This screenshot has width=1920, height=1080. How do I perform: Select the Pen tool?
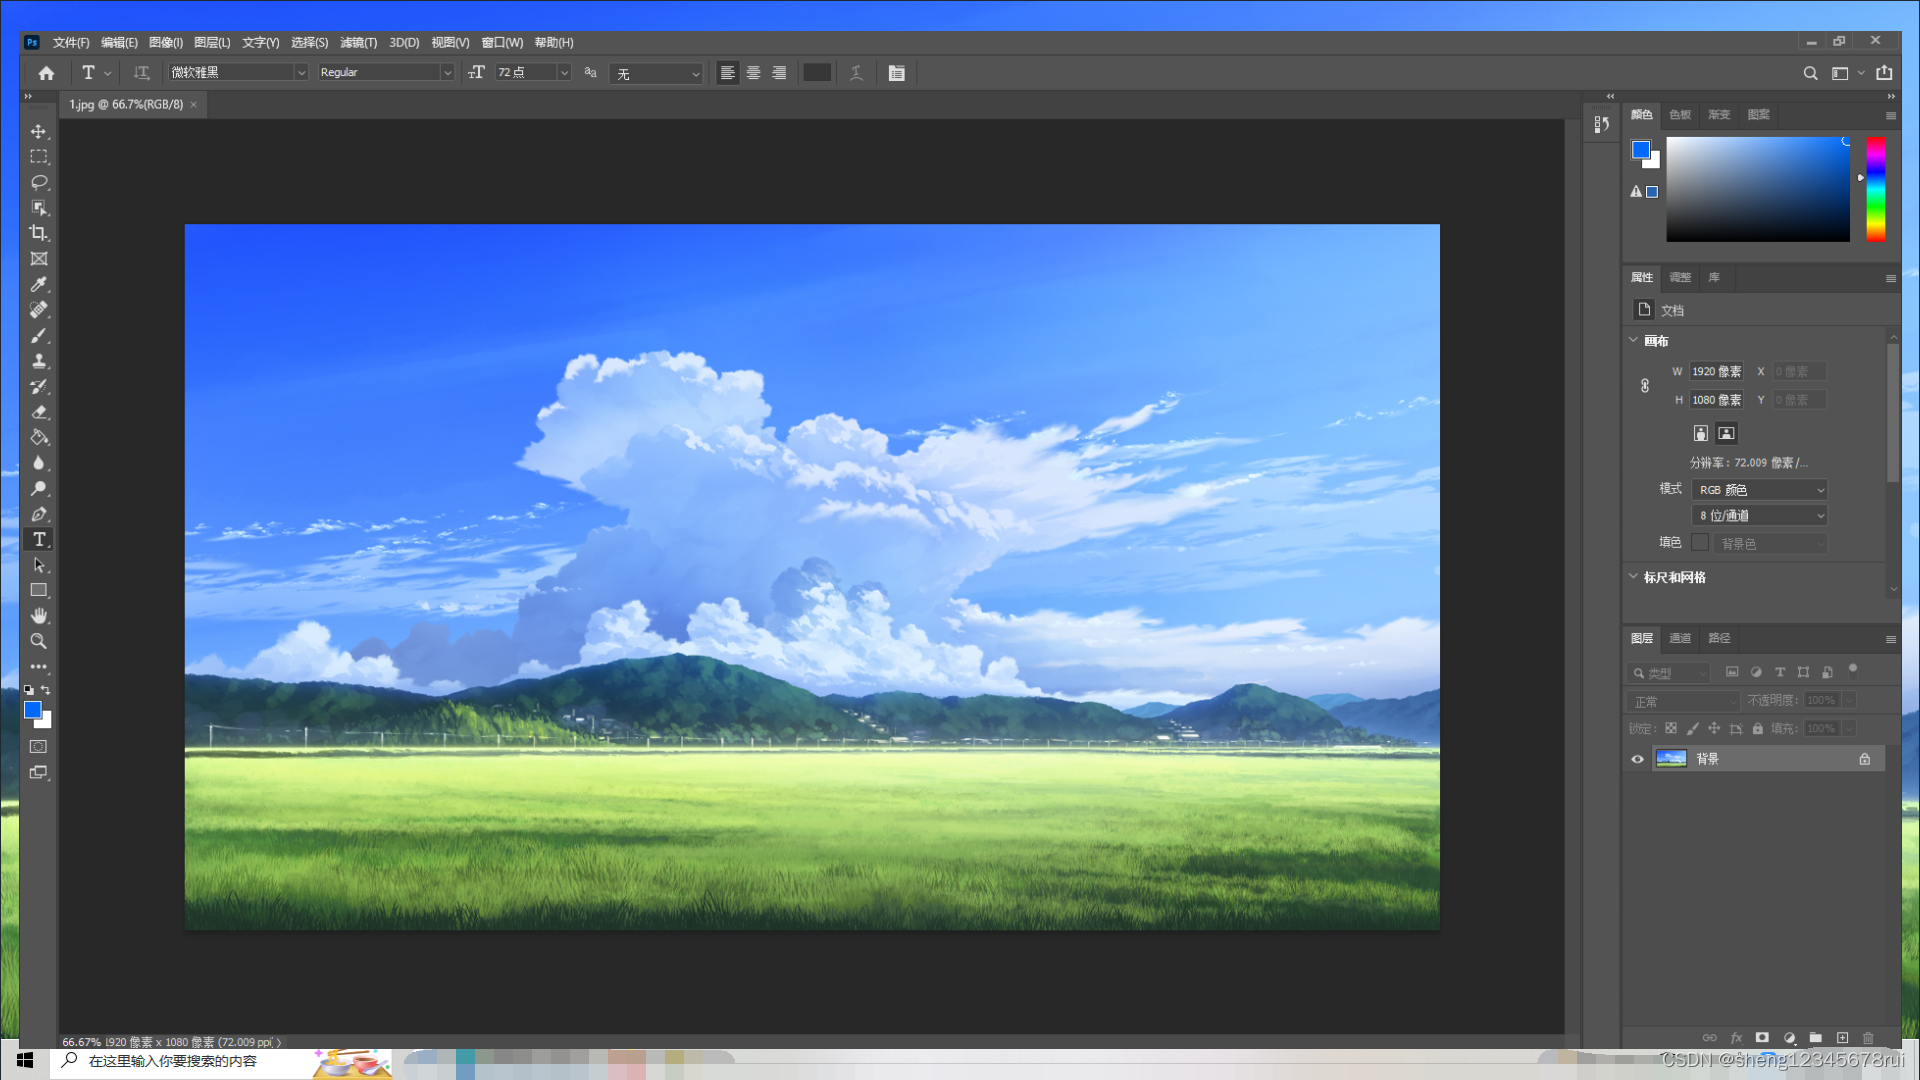(x=38, y=514)
